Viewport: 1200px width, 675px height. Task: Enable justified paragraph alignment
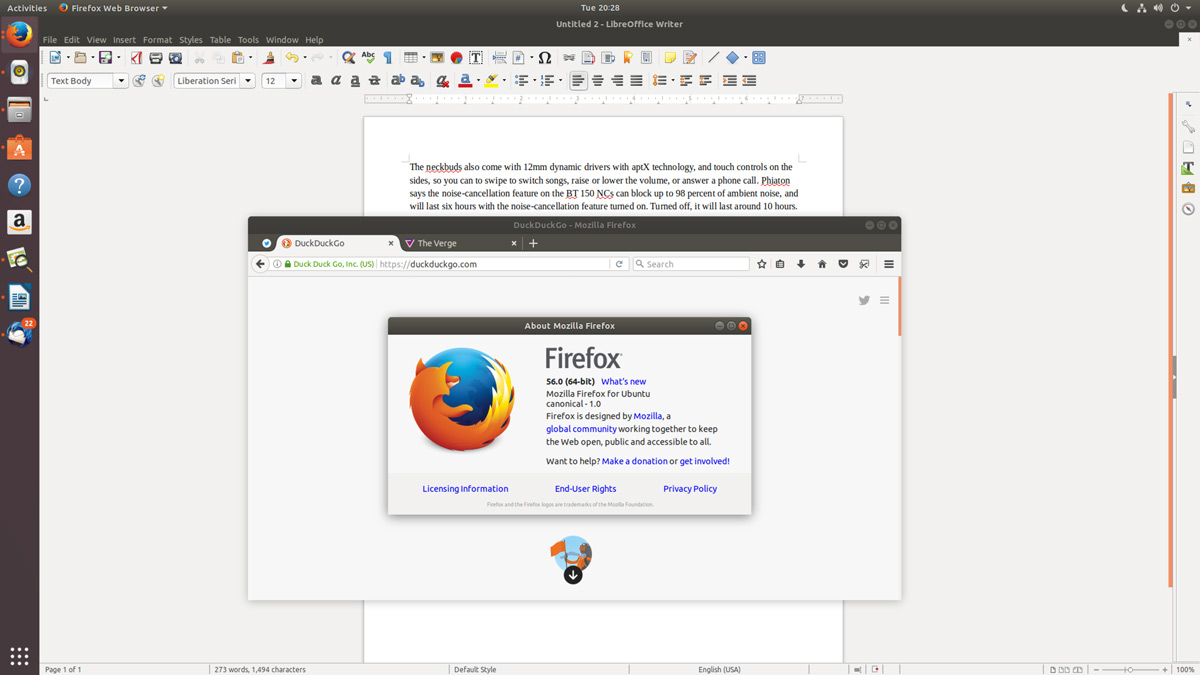pos(636,81)
